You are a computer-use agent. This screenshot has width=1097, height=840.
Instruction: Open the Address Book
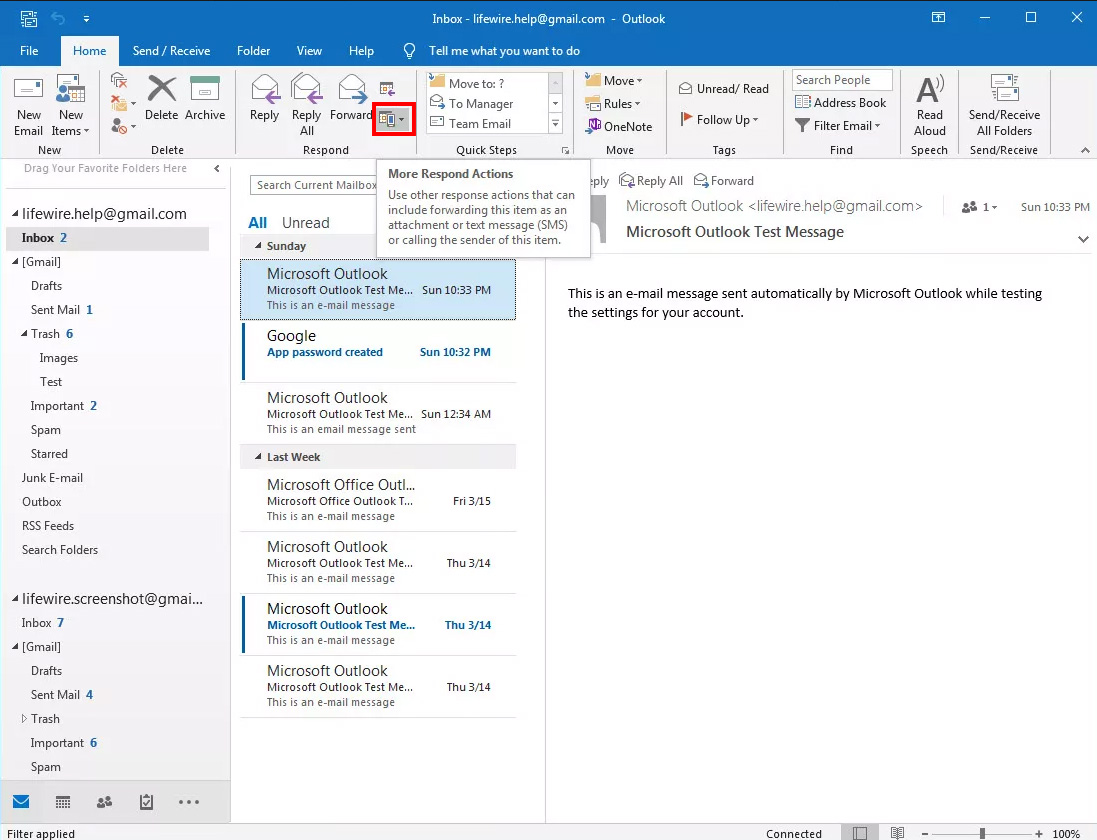pos(841,102)
